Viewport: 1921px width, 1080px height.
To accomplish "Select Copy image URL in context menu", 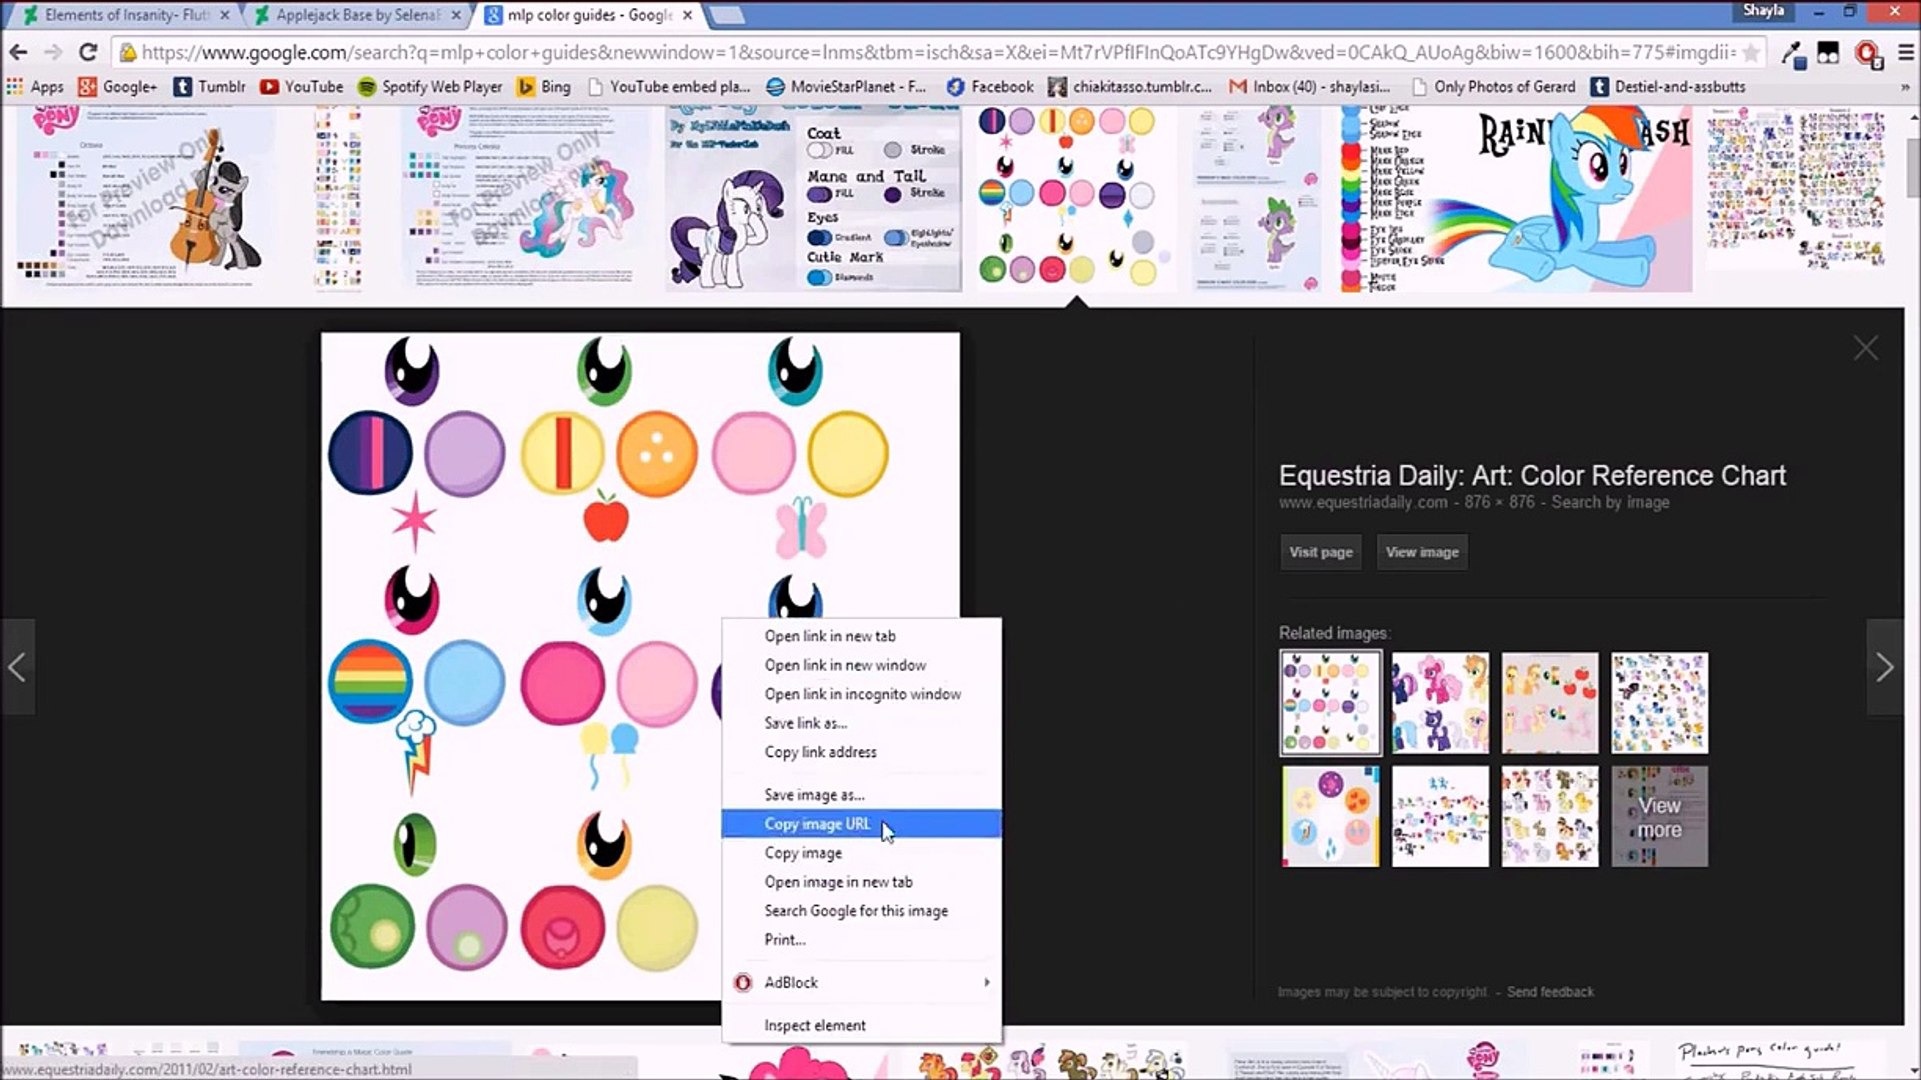I will pos(817,824).
